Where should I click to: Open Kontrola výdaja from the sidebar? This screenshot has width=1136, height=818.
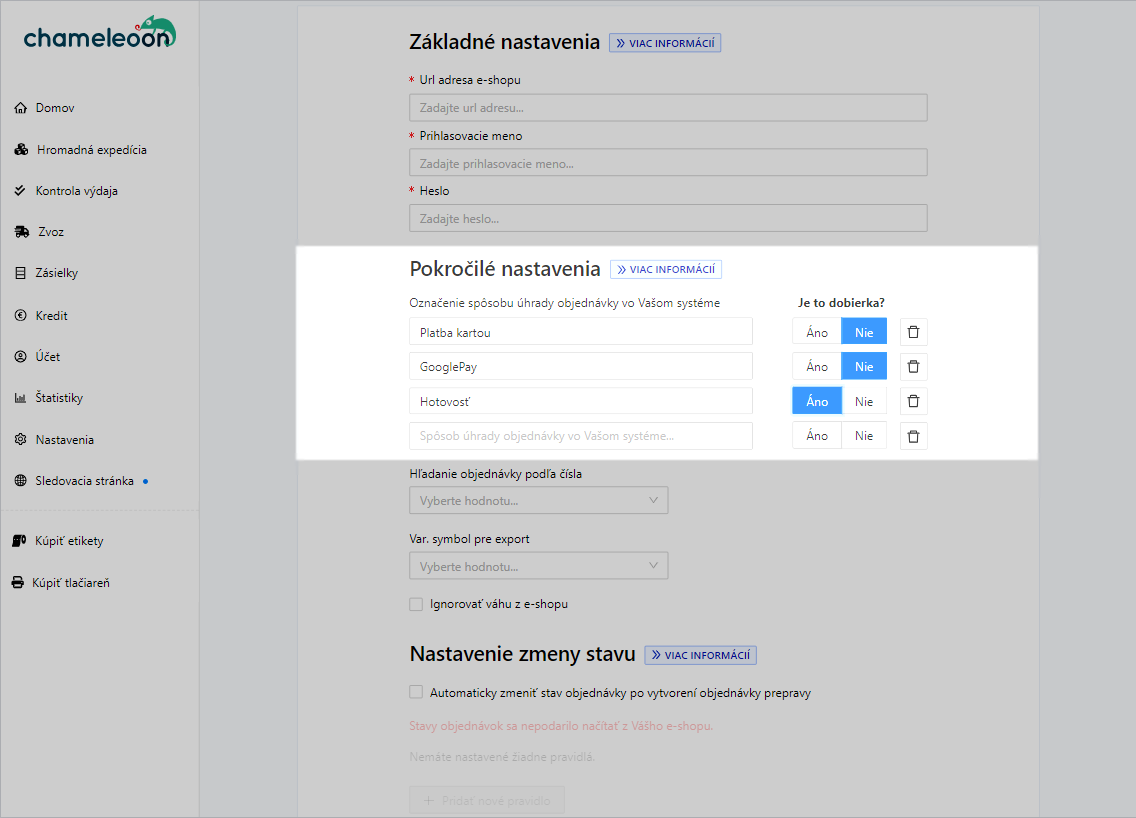point(21,190)
